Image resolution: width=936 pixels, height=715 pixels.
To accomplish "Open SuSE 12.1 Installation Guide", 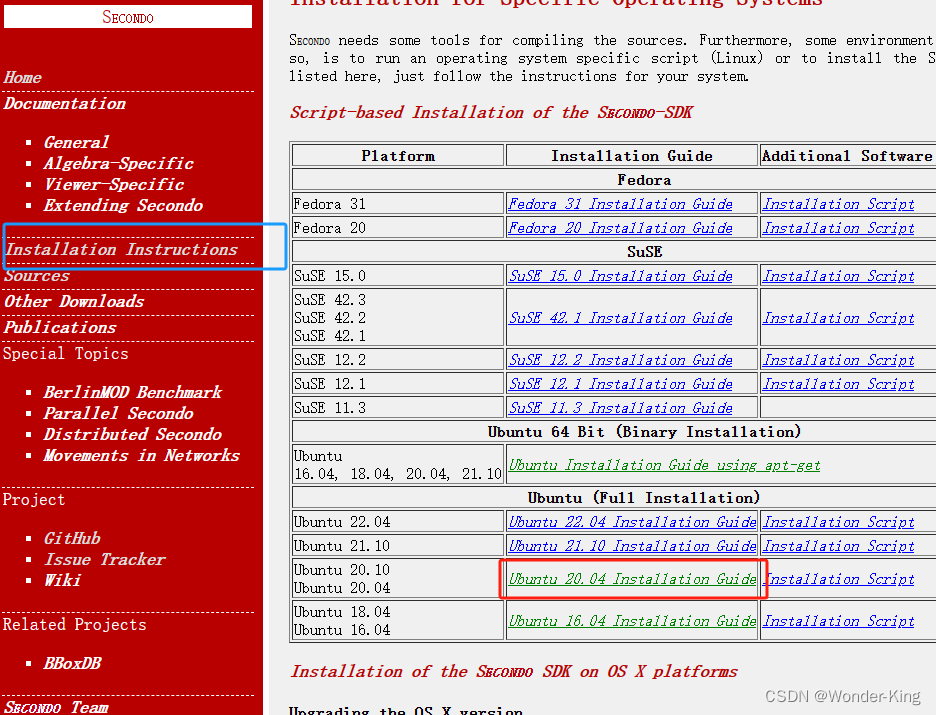I will 620,384.
